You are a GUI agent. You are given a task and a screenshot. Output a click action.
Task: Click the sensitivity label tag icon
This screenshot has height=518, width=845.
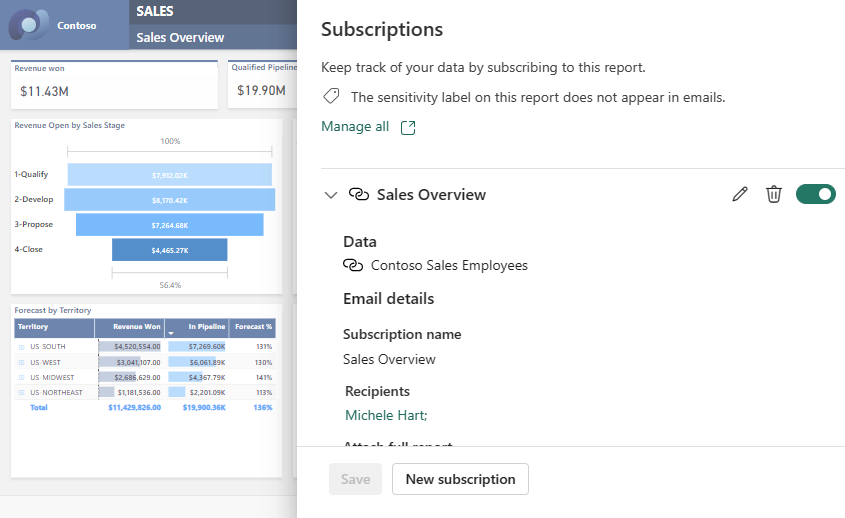pyautogui.click(x=331, y=96)
